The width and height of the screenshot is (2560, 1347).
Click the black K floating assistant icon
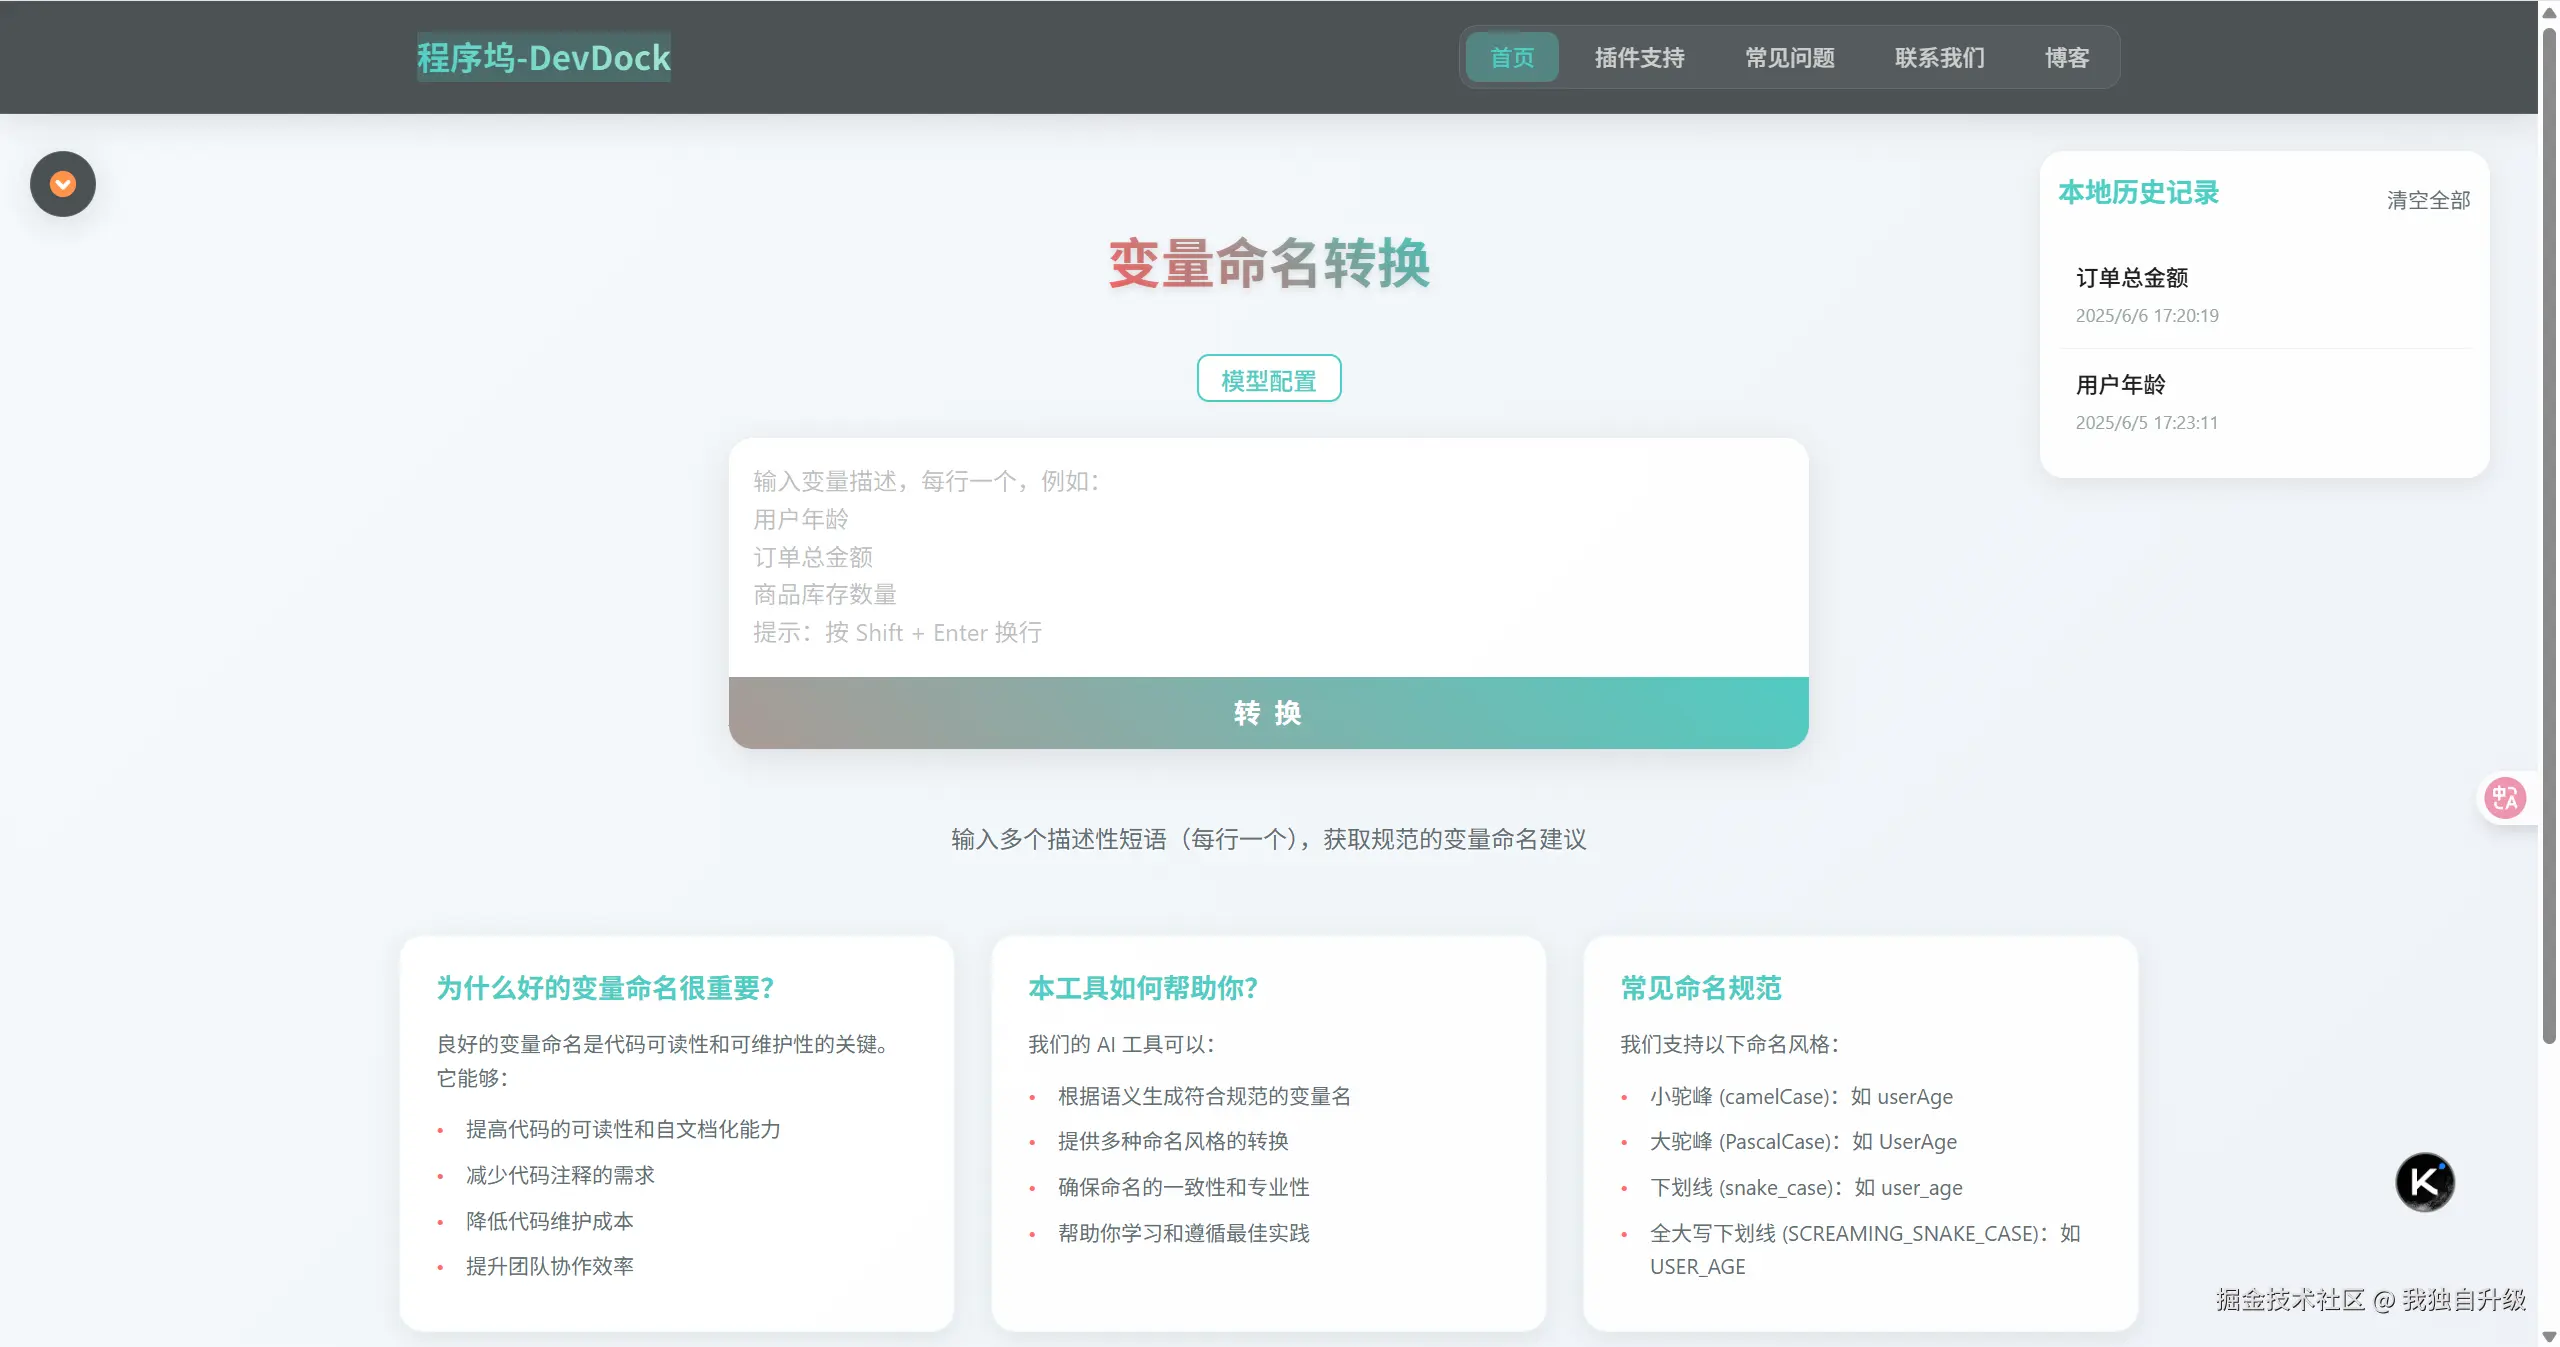2424,1182
